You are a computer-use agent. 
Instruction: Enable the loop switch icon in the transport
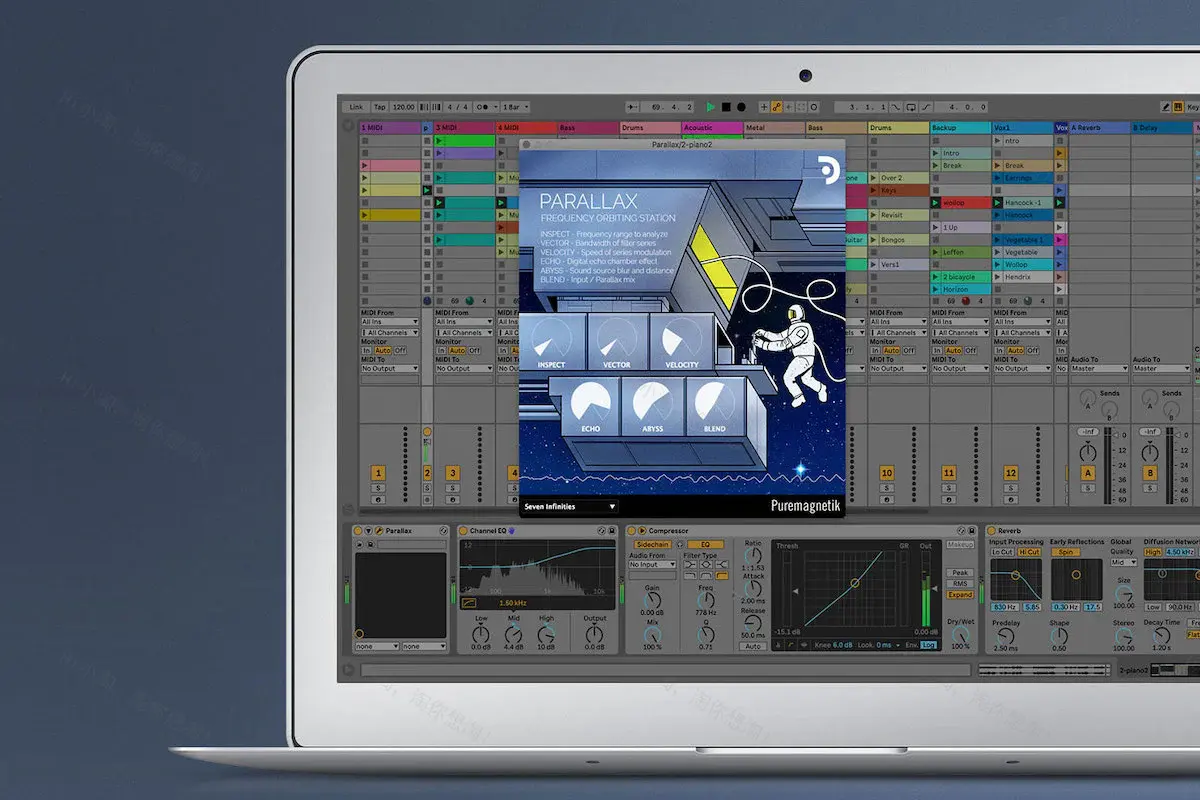pos(910,107)
